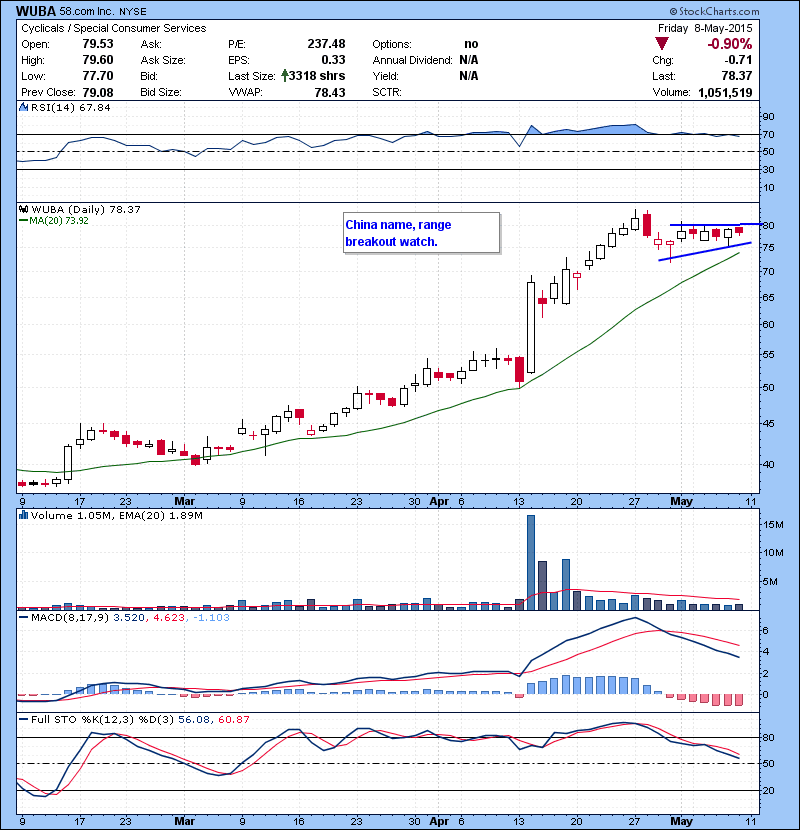
Task: Click the large white candlestick after April 13
Action: coord(531,327)
